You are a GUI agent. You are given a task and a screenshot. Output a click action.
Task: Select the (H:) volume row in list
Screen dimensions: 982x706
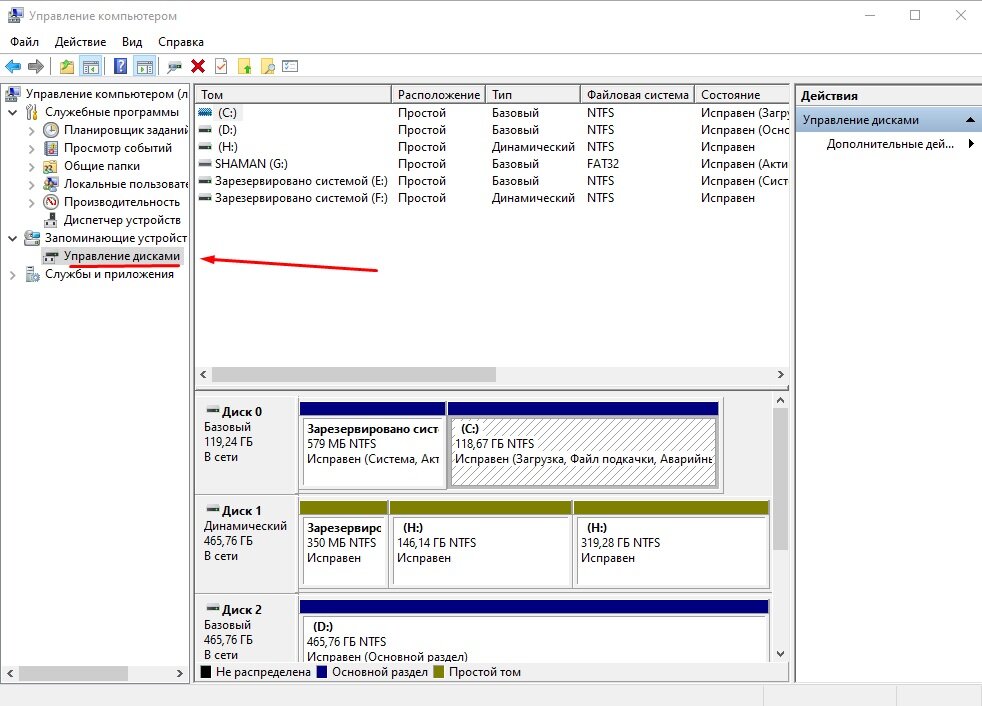(x=492, y=147)
